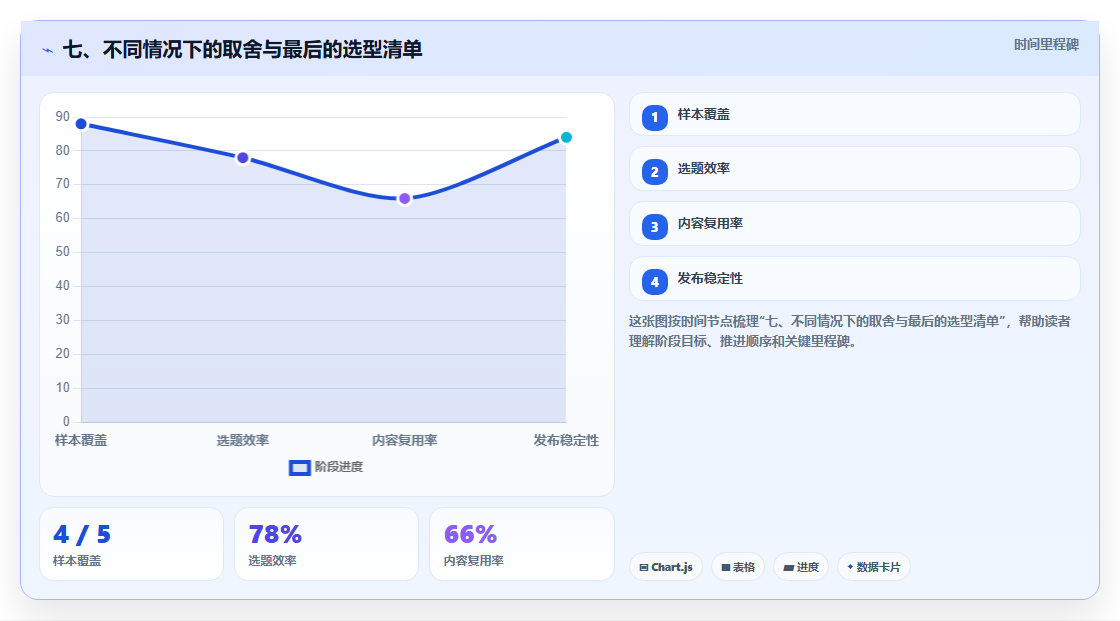Open the 66% 内容复用率 stat card
The image size is (1120, 621).
click(x=522, y=544)
